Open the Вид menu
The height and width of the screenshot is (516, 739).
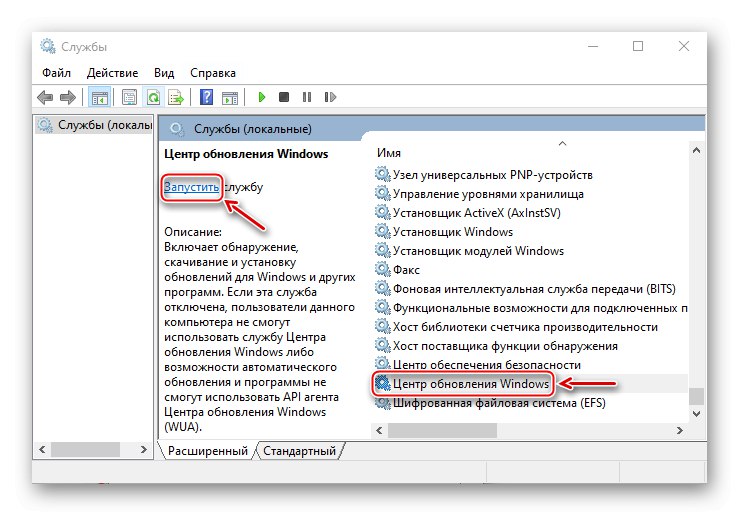tap(164, 73)
